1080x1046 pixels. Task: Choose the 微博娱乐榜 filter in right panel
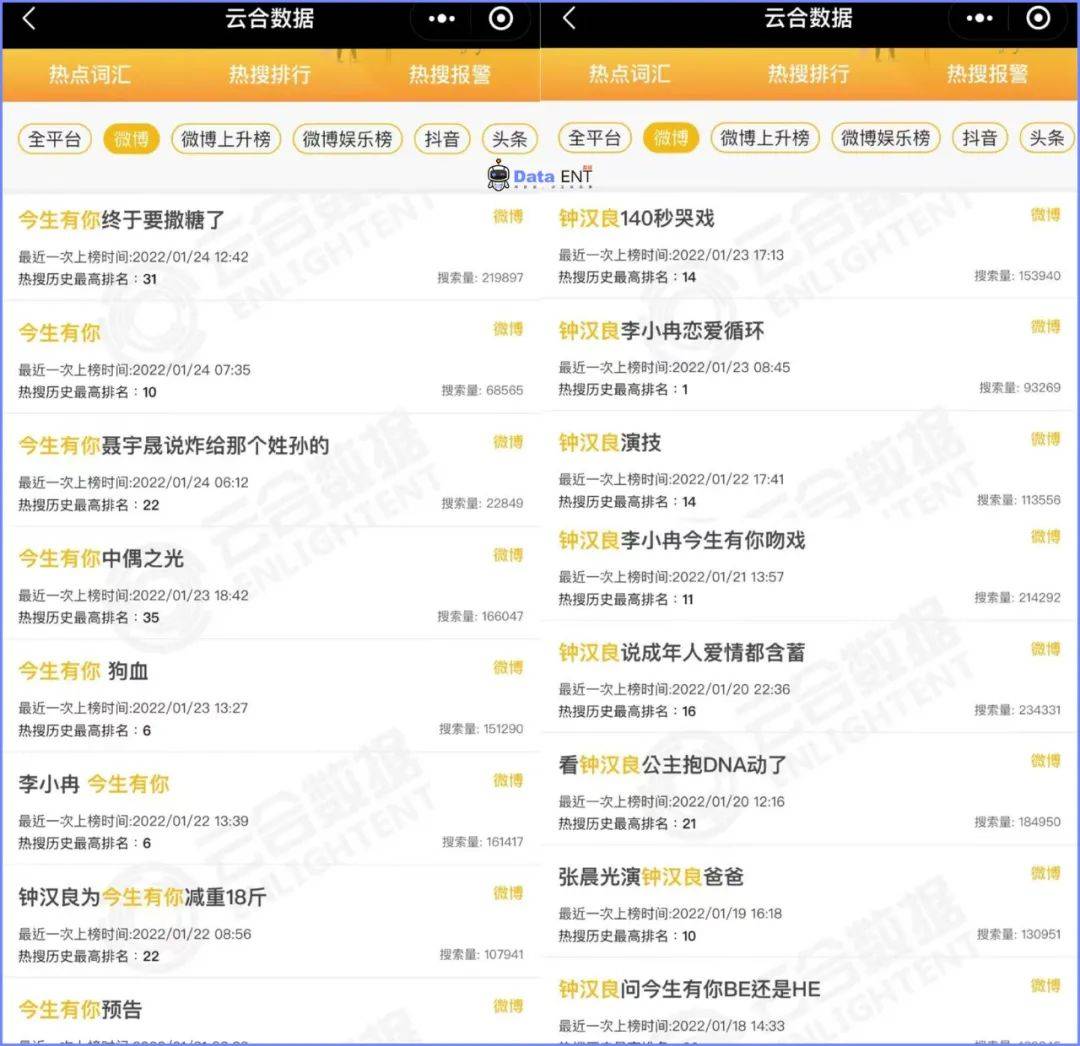[x=884, y=138]
